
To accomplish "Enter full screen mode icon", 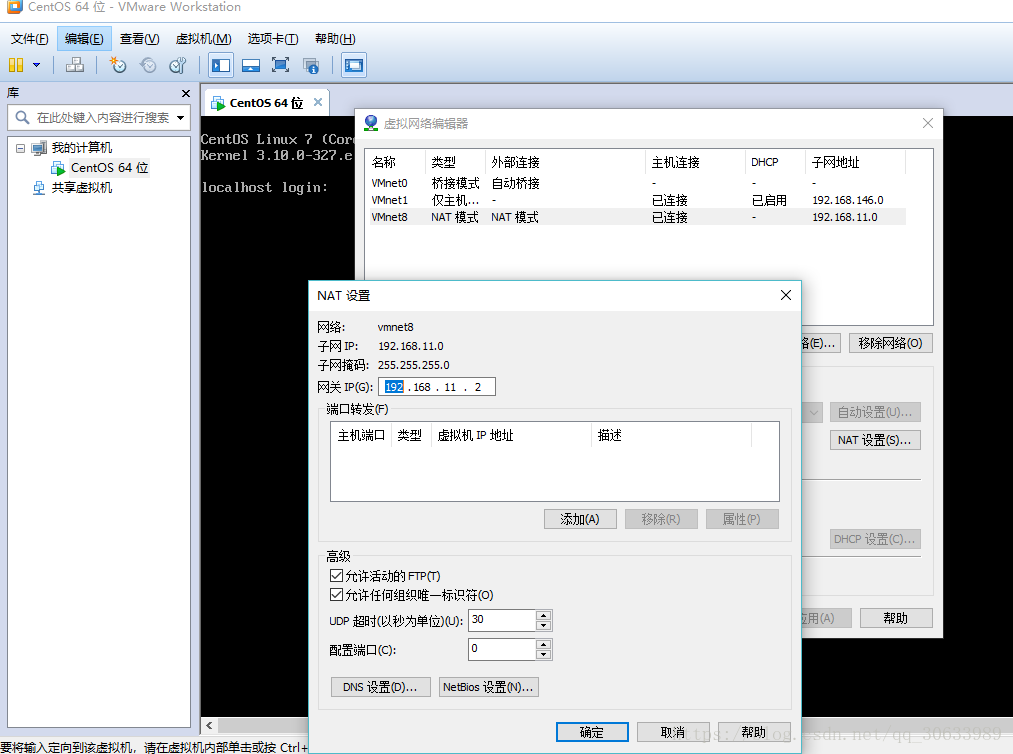I will 280,65.
